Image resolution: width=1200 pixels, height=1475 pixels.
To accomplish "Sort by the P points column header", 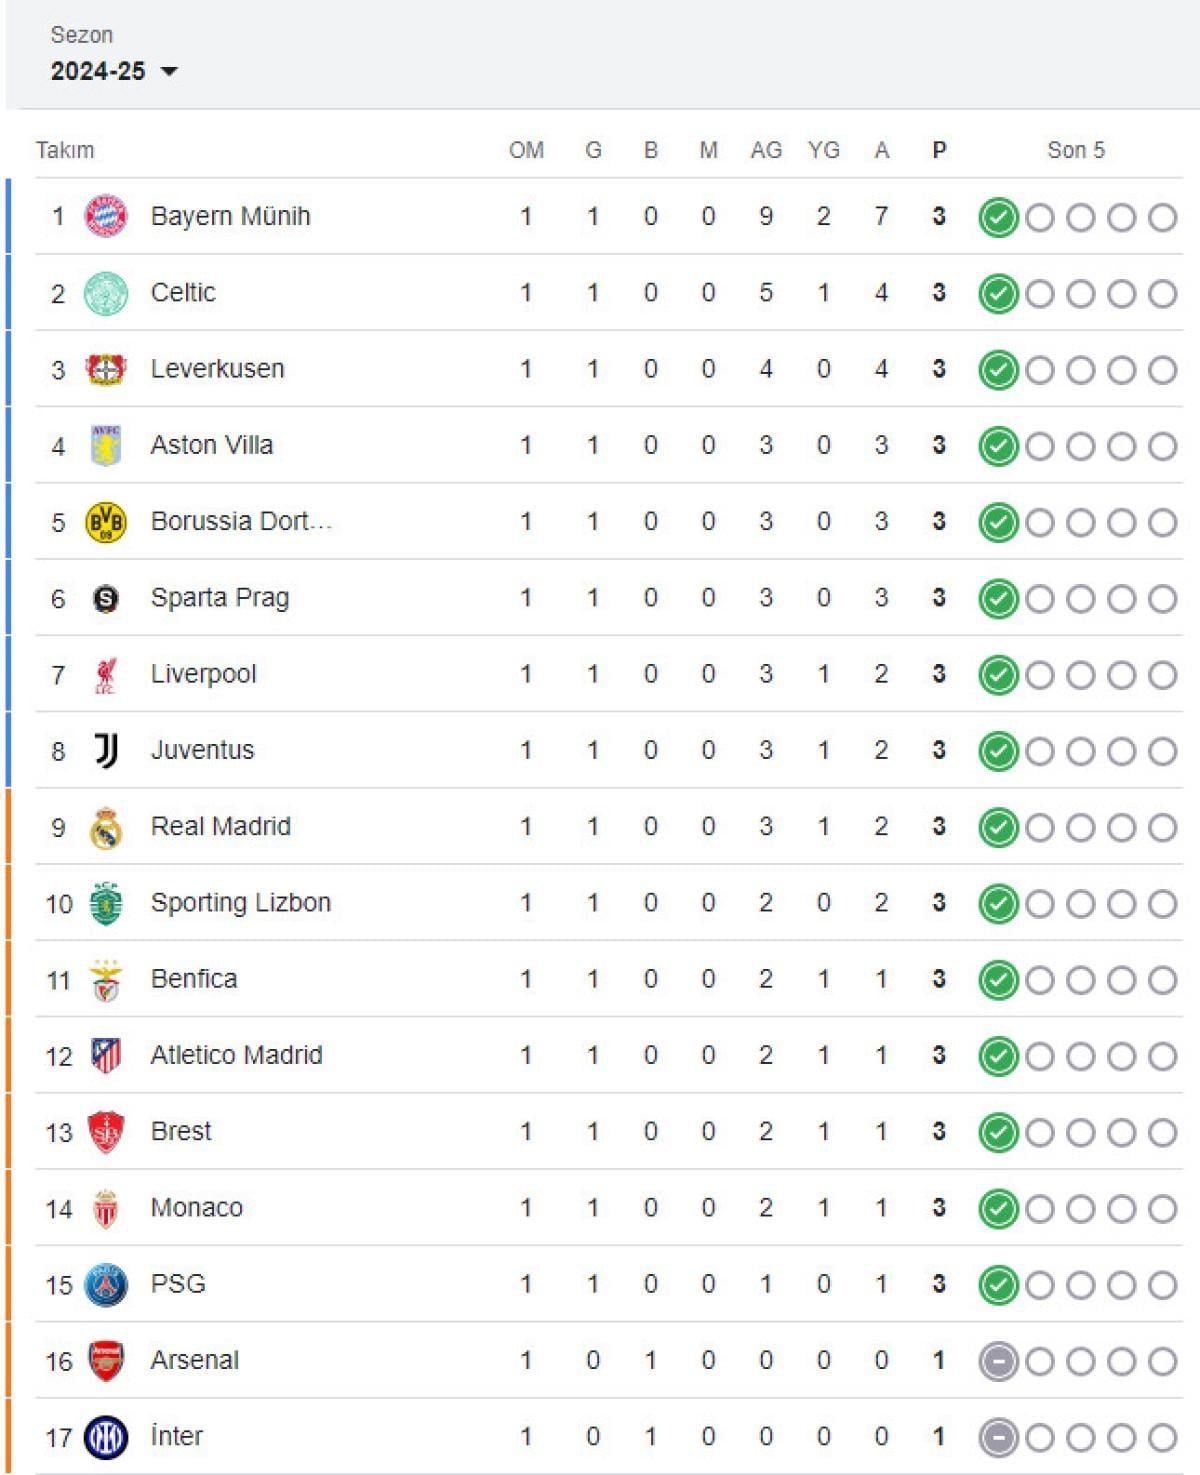I will coord(939,150).
